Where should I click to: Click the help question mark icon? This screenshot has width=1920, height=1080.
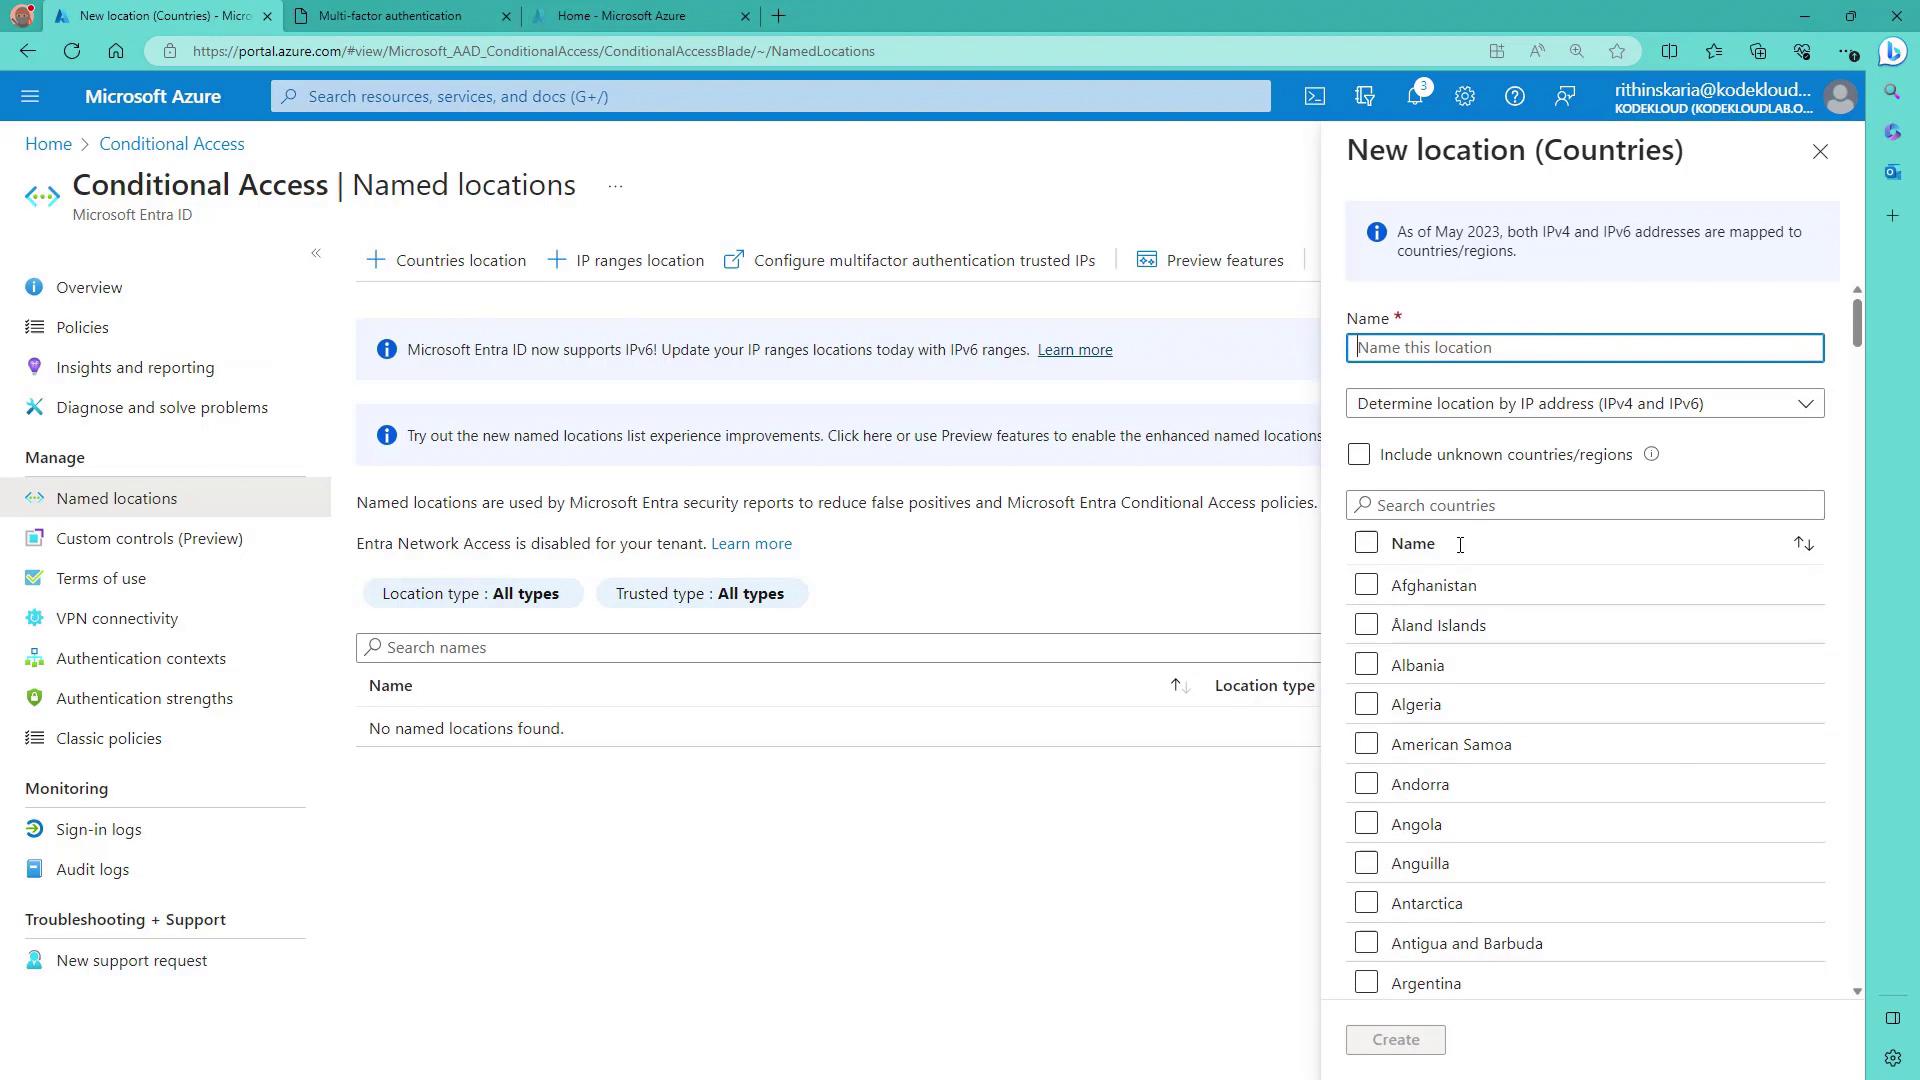pyautogui.click(x=1514, y=96)
